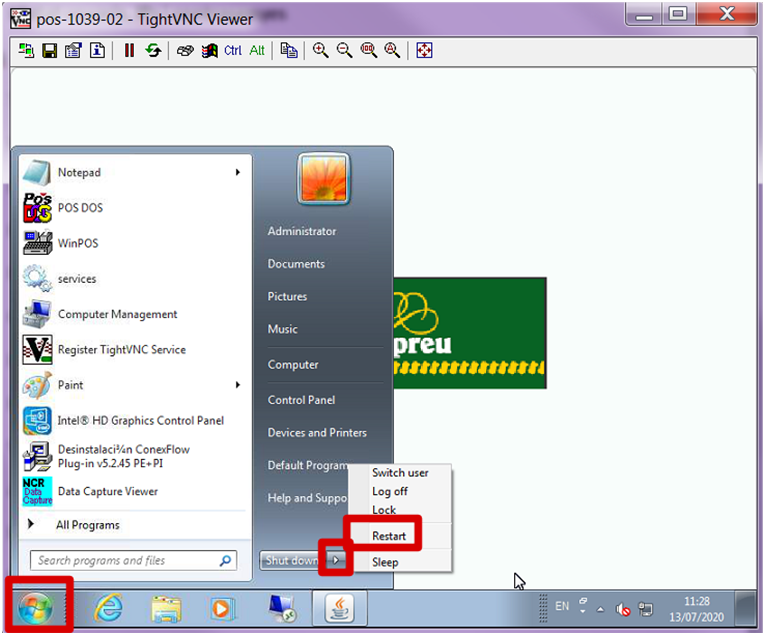Open the file transfer toolbar icon

(289, 50)
